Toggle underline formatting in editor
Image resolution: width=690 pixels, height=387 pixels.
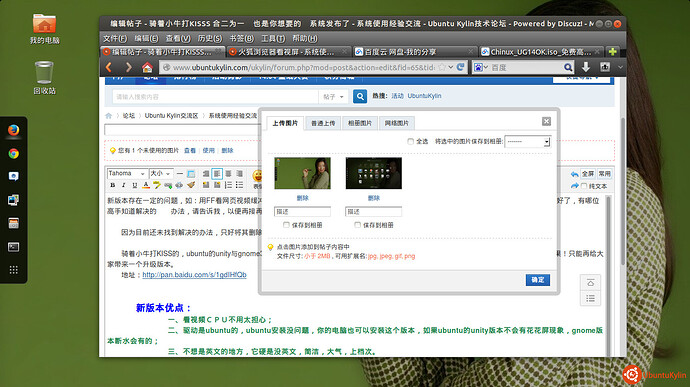135,185
